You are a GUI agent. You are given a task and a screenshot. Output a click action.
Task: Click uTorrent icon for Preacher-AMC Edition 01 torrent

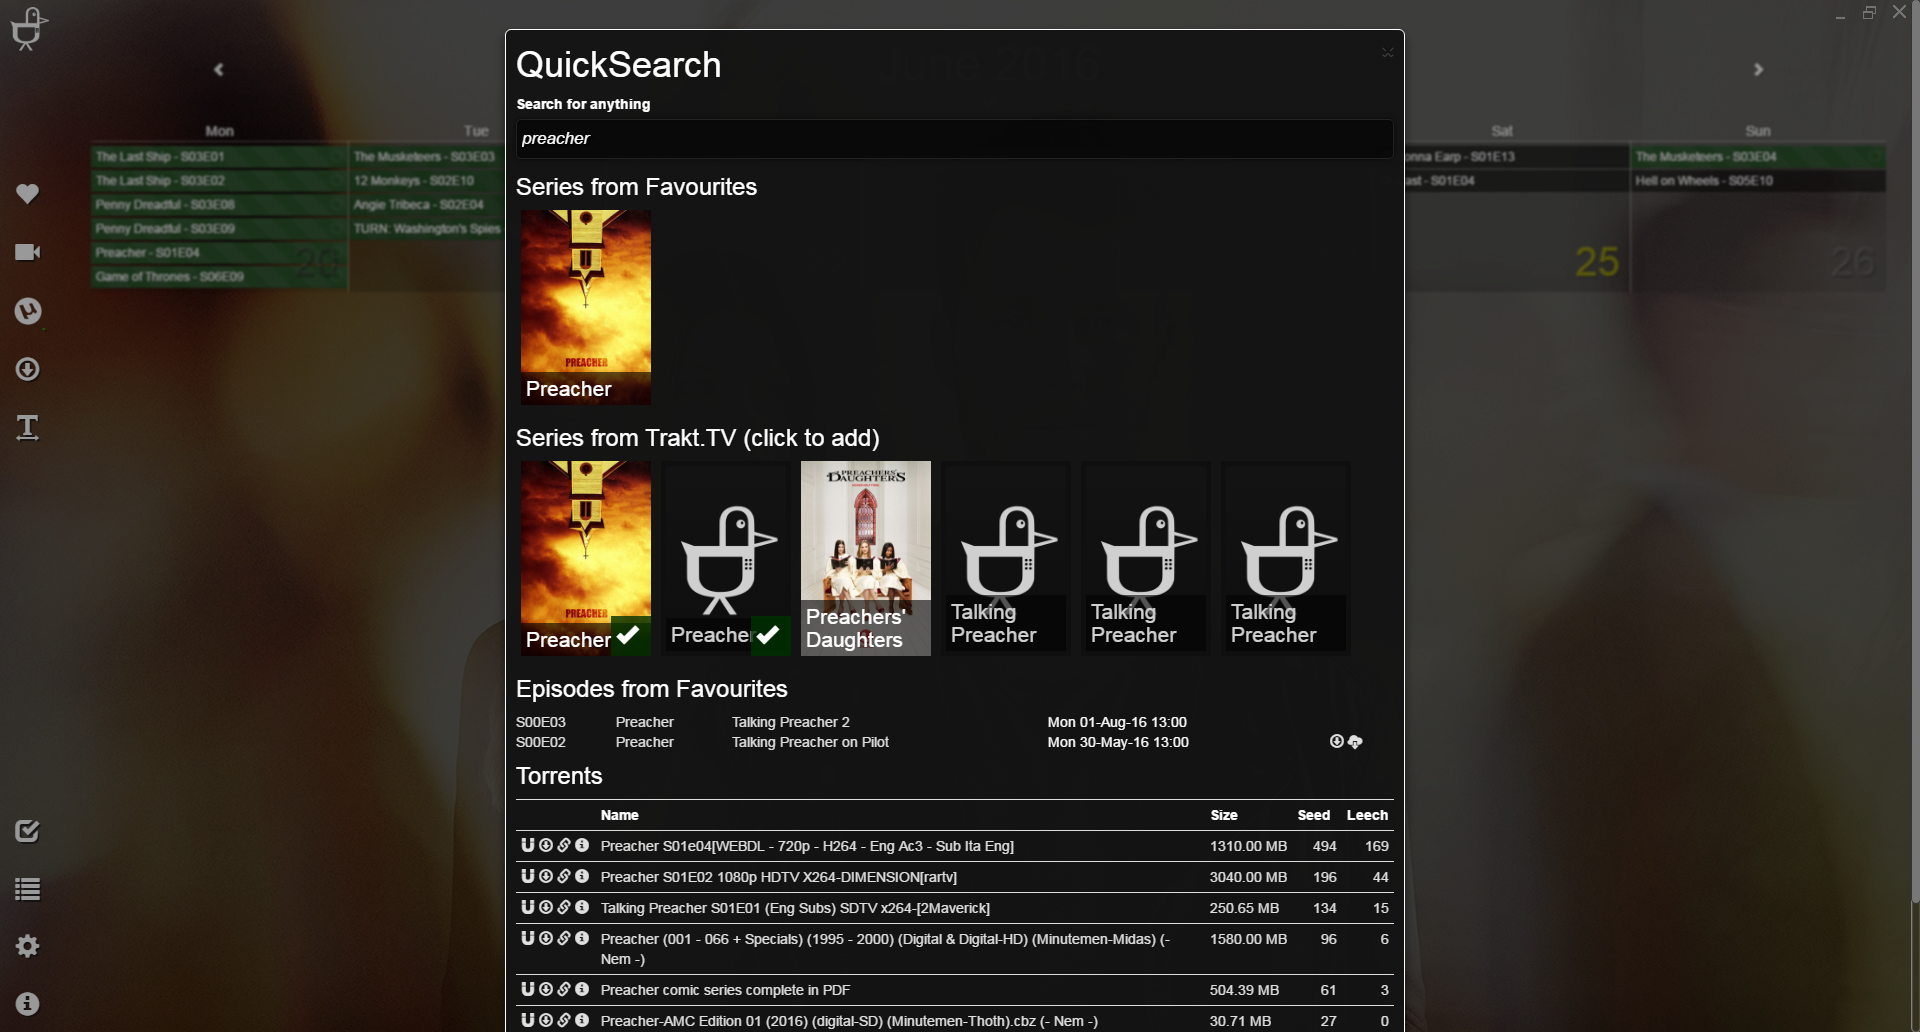pos(528,1020)
